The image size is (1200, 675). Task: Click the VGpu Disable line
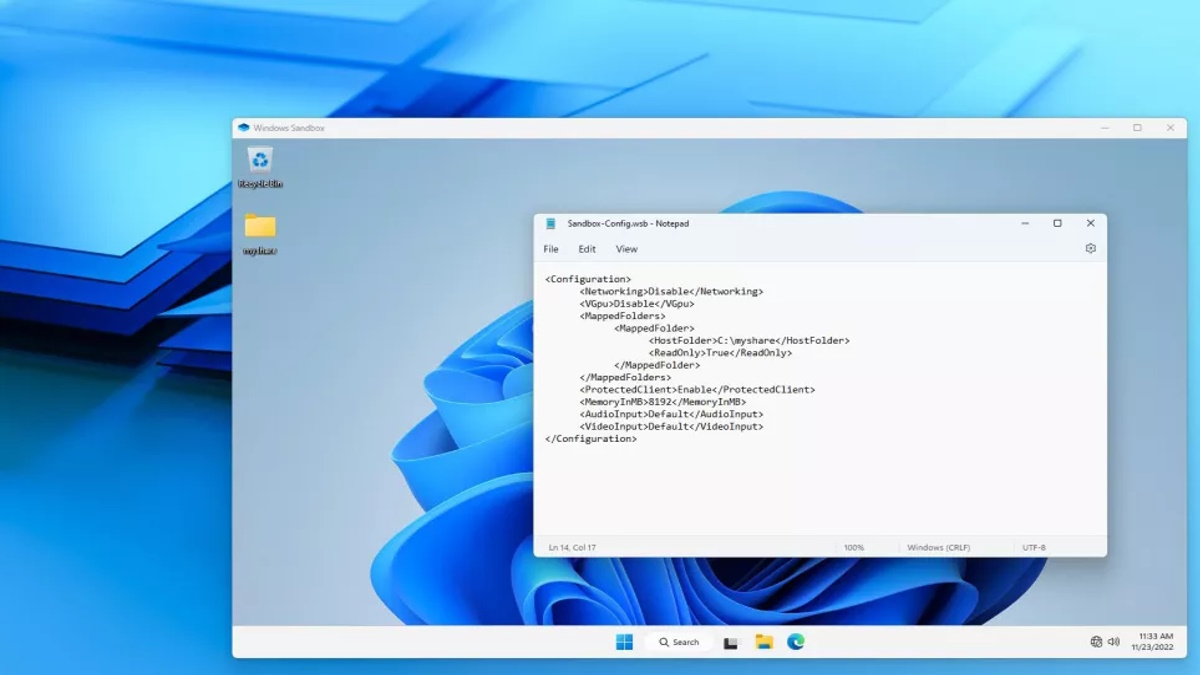636,304
